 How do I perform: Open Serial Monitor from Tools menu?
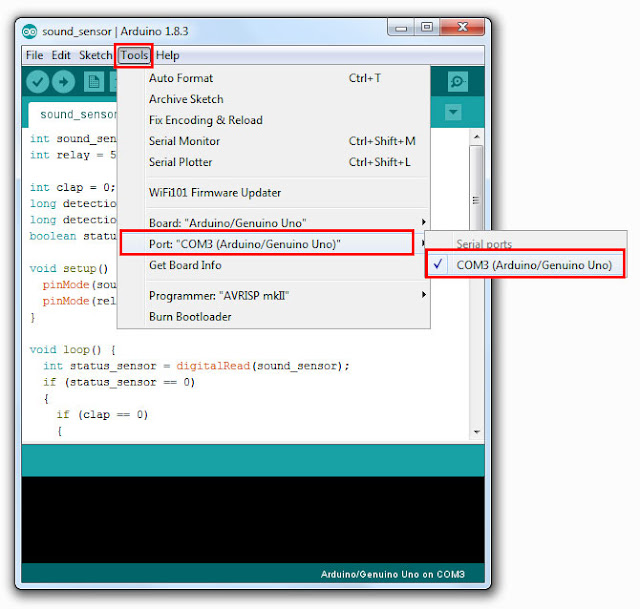coord(273,141)
